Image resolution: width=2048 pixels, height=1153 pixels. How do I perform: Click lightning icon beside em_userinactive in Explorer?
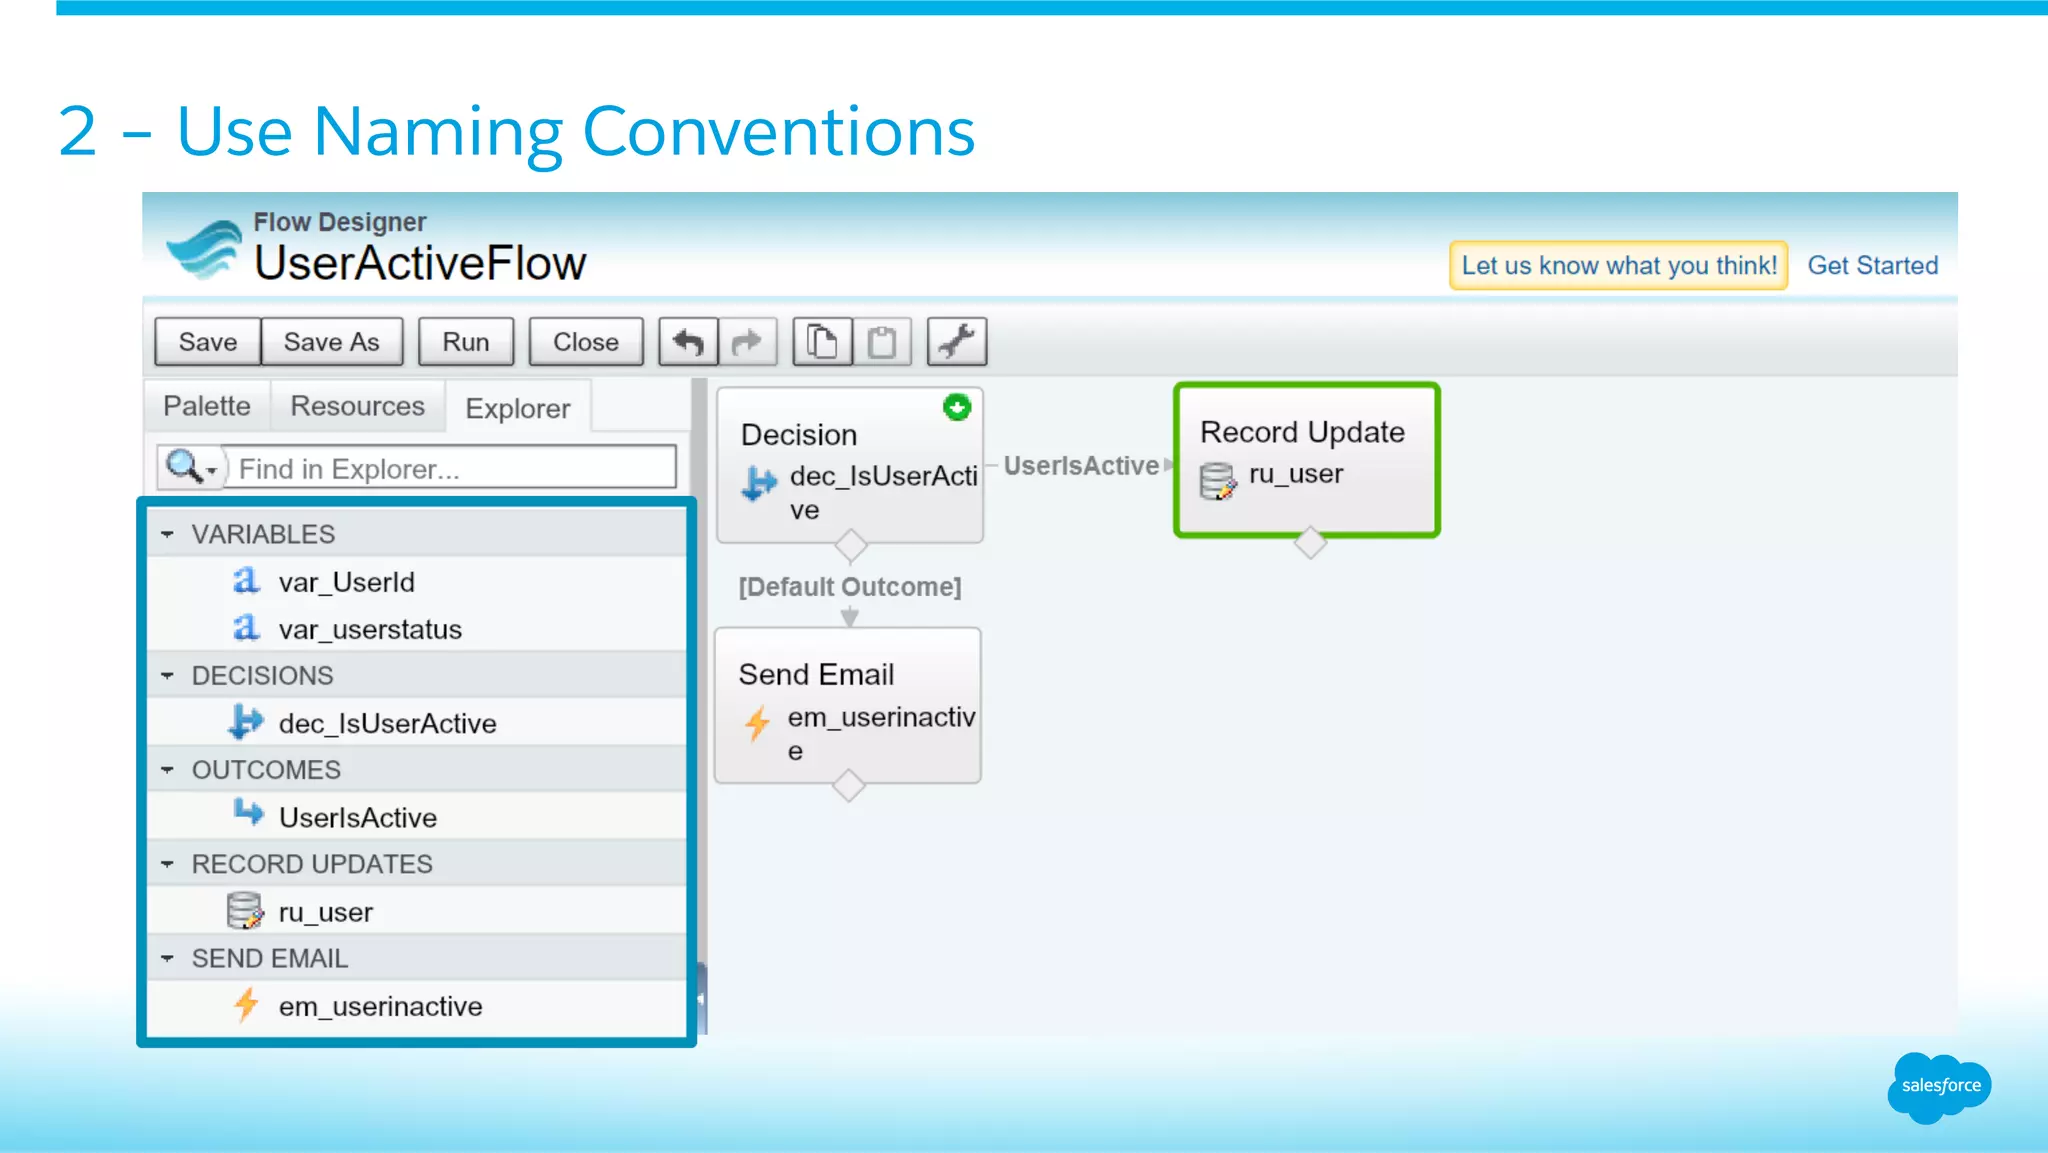(246, 1004)
